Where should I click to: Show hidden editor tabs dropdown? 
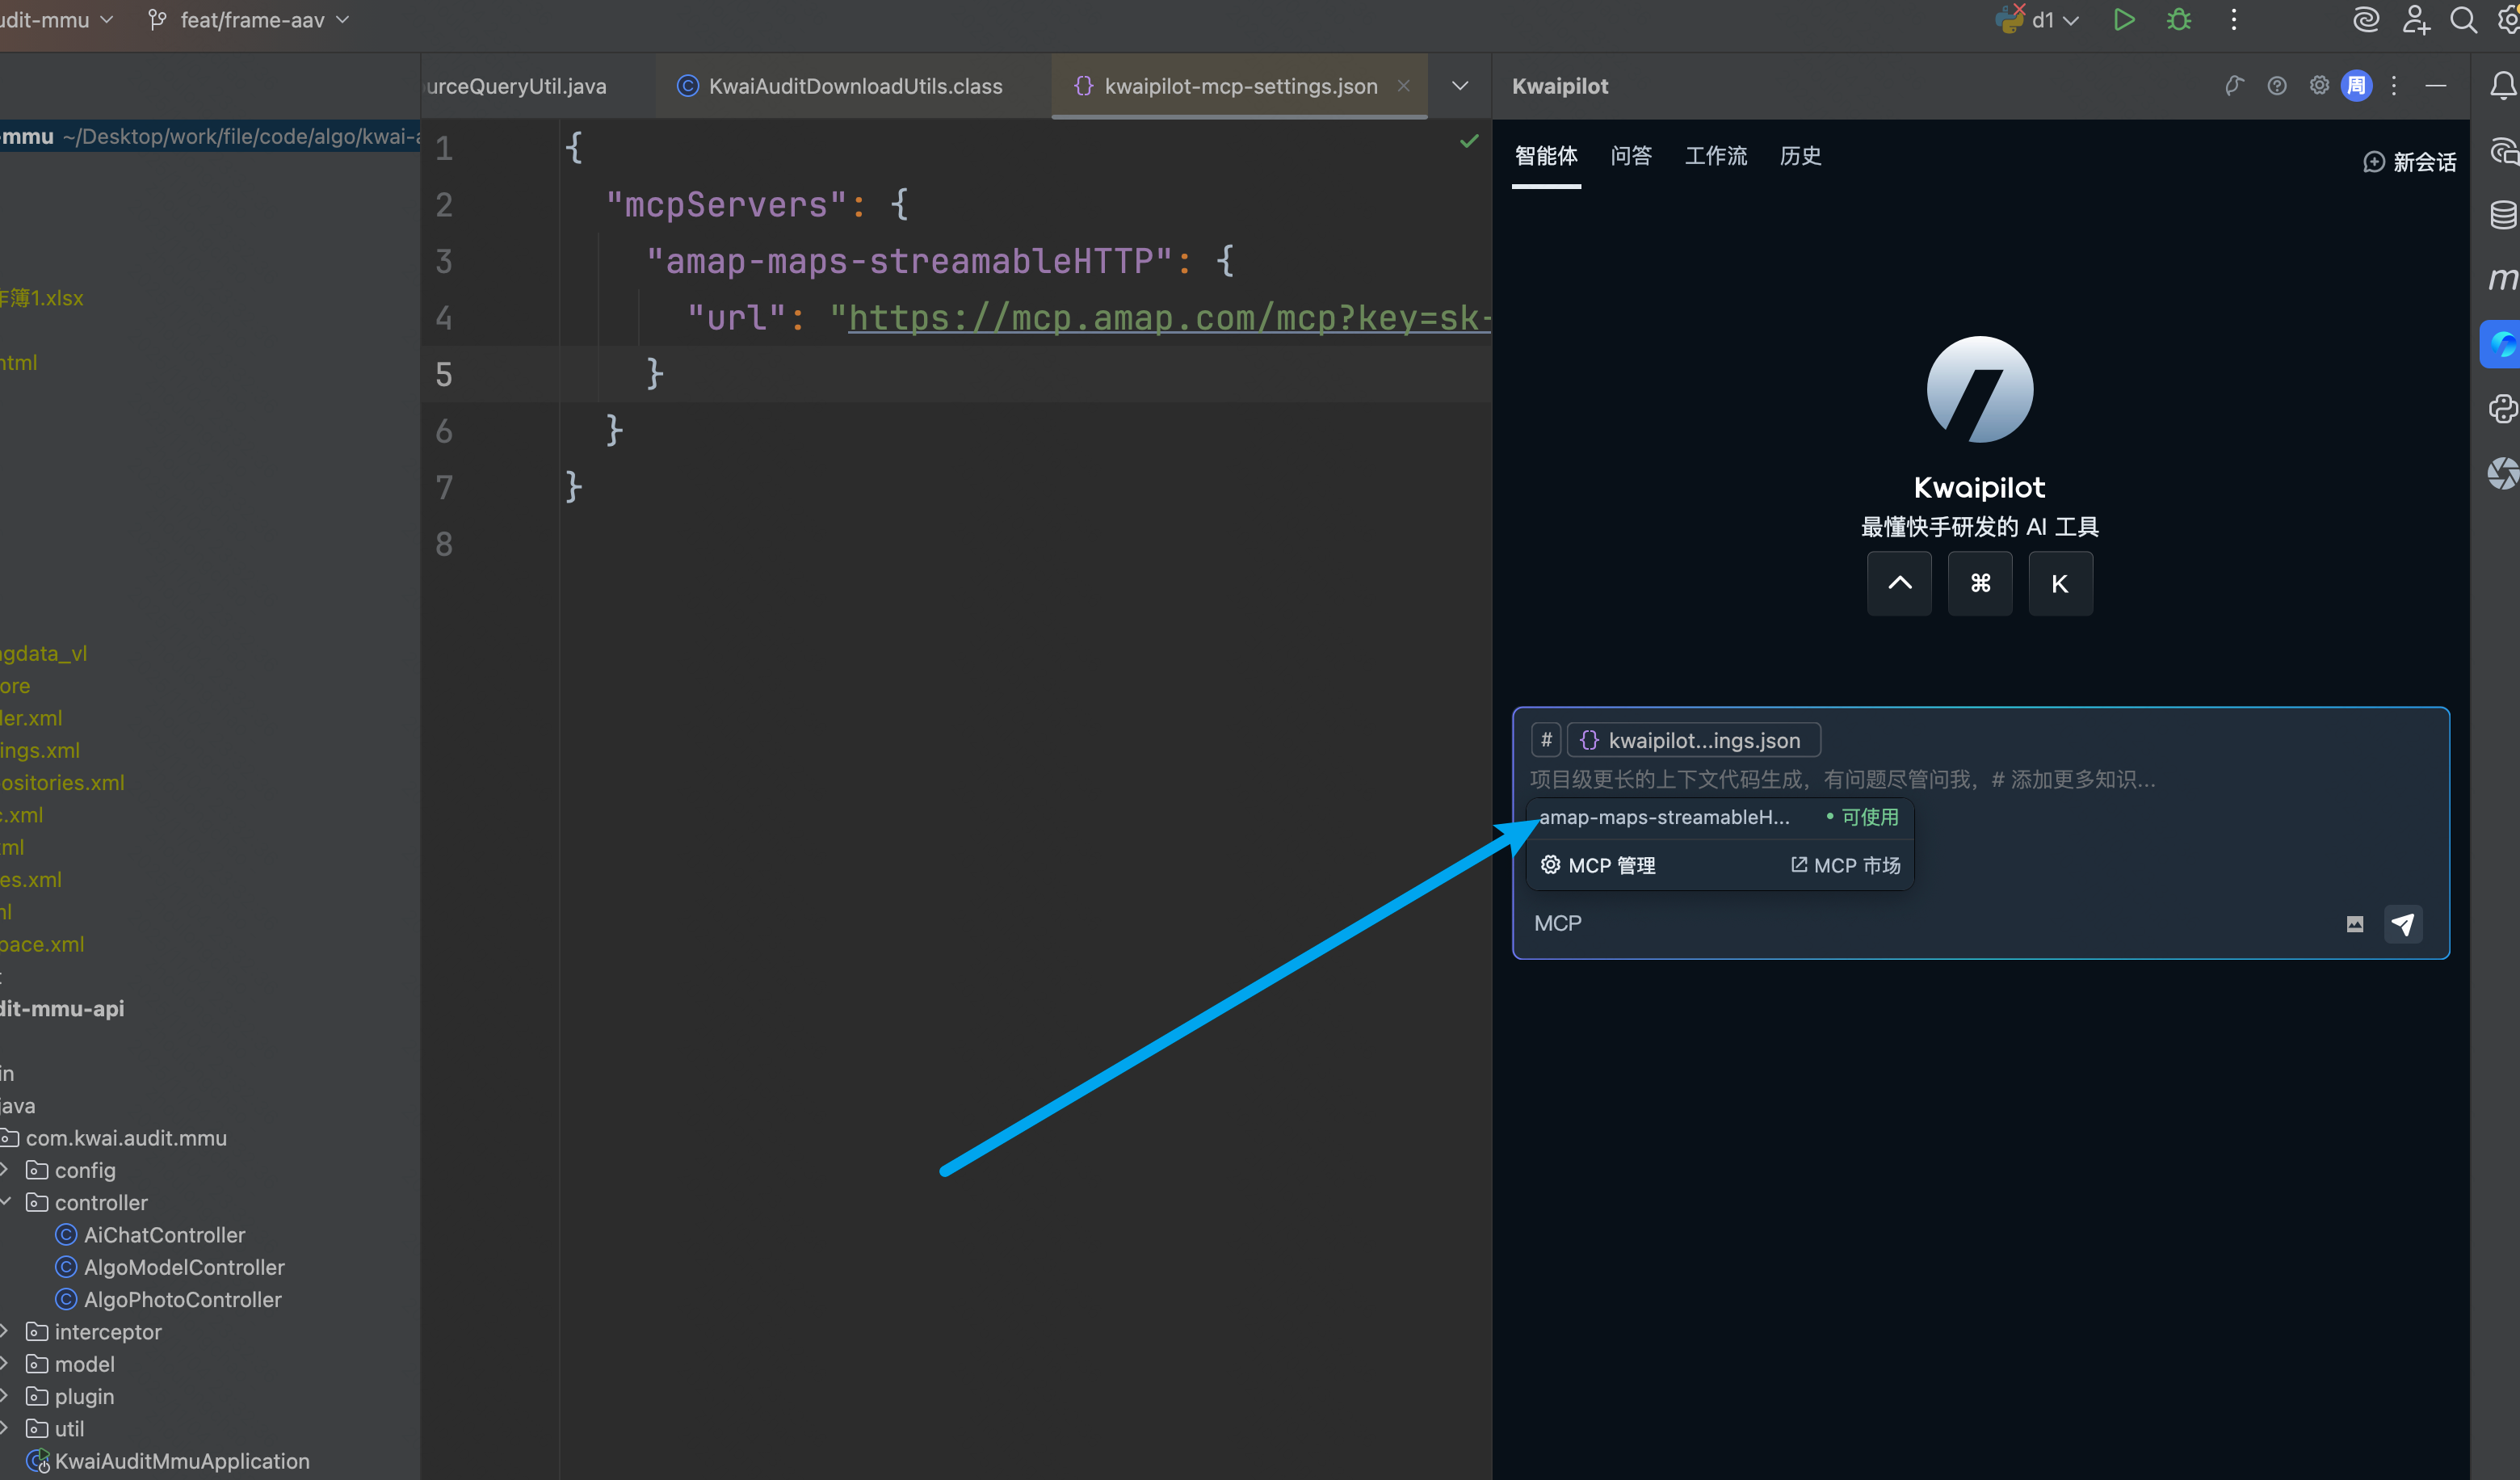point(1460,86)
